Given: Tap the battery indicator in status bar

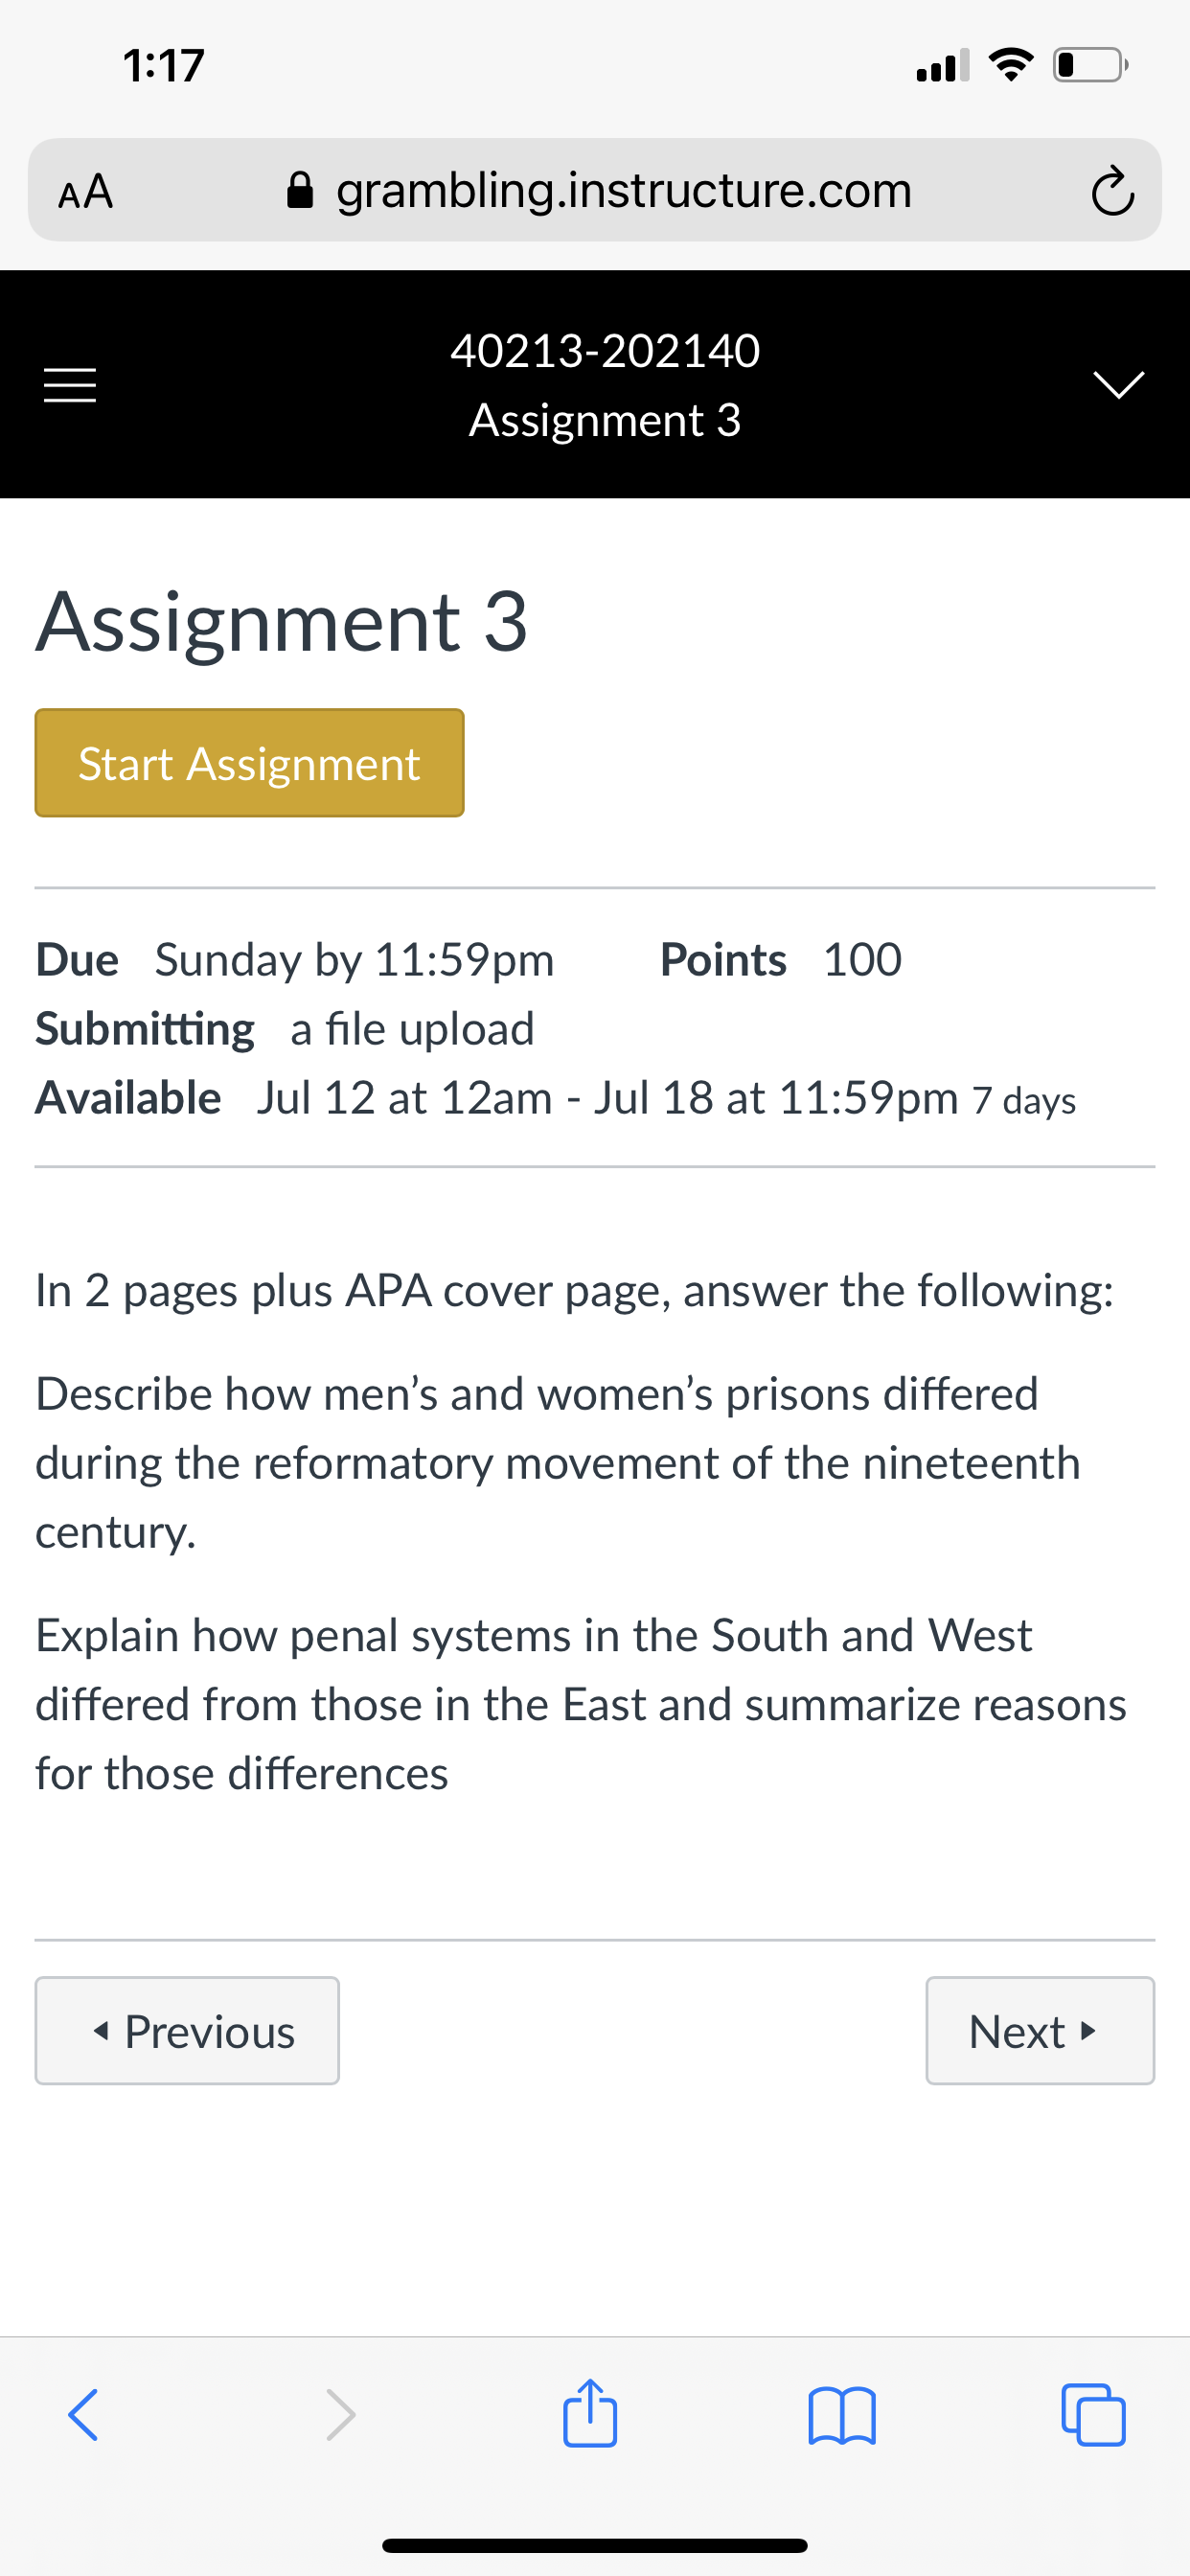Looking at the screenshot, I should (x=1091, y=65).
